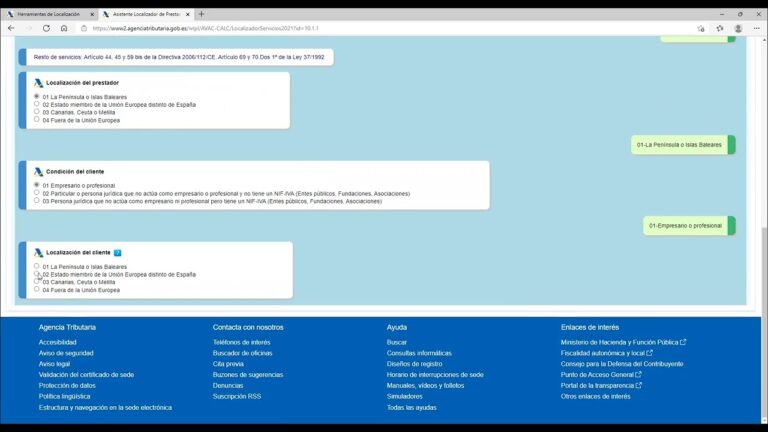Open the Cita previa link
The image size is (768, 432).
pyautogui.click(x=228, y=363)
